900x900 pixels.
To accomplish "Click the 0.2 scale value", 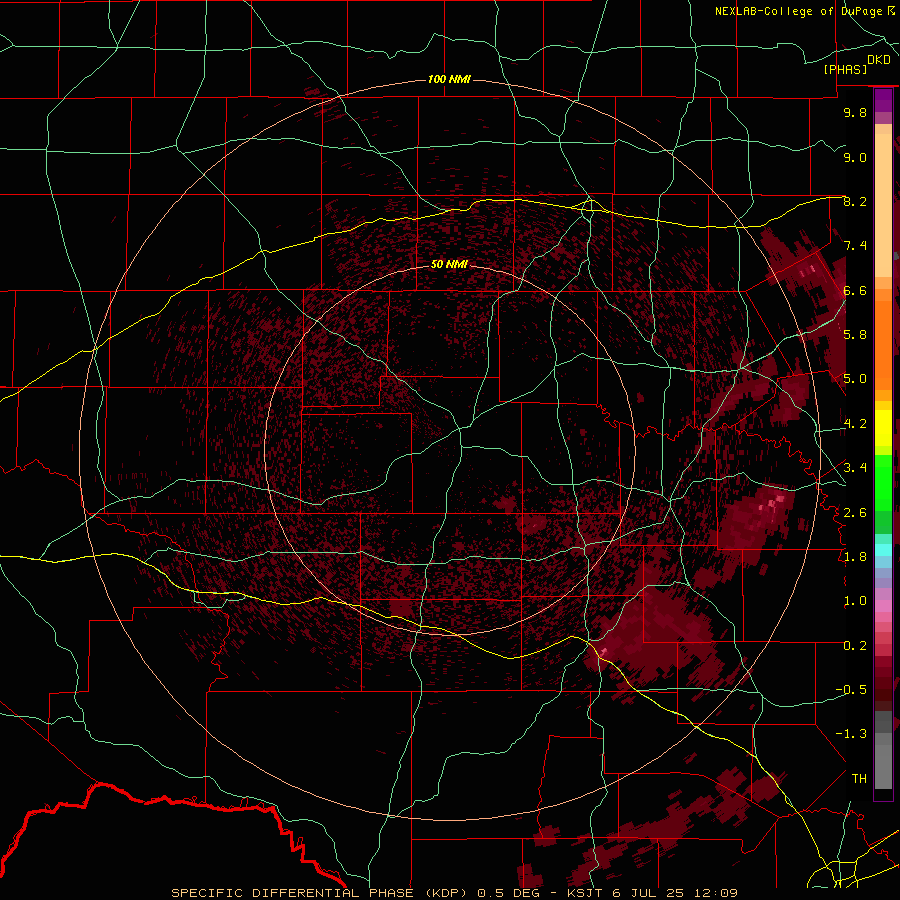I will pos(855,645).
